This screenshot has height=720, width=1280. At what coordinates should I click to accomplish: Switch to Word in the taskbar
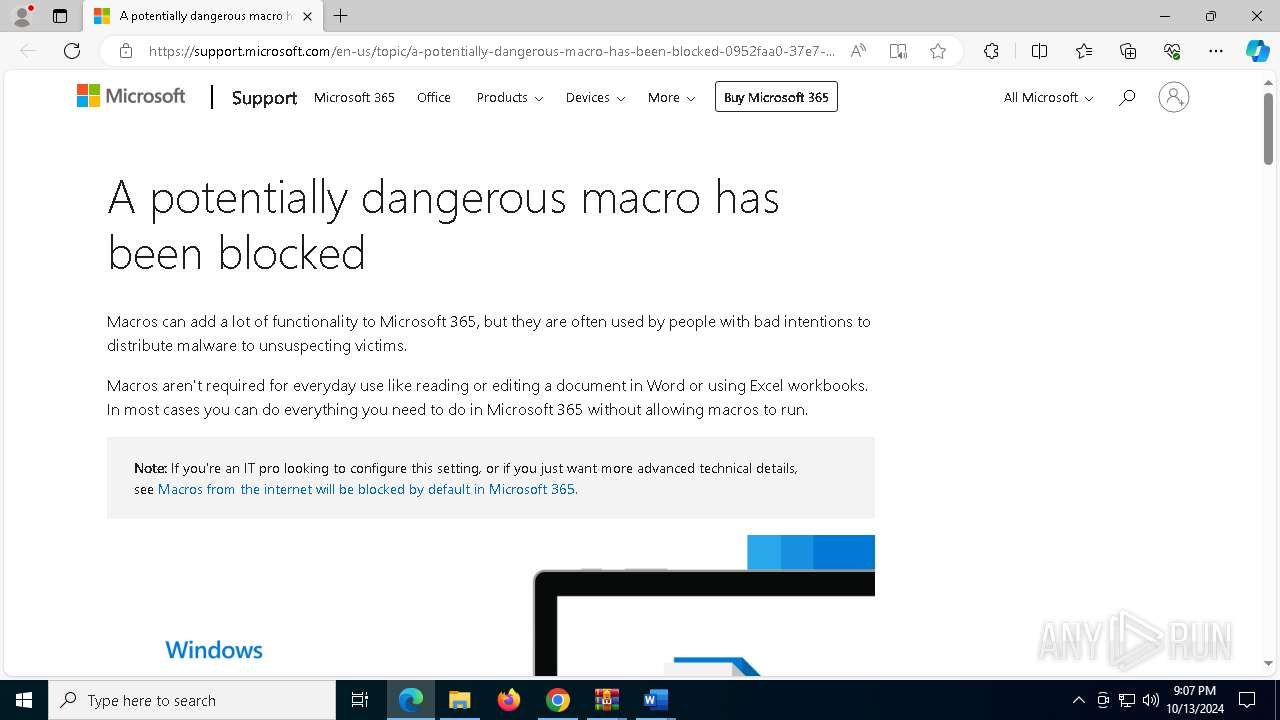[656, 700]
